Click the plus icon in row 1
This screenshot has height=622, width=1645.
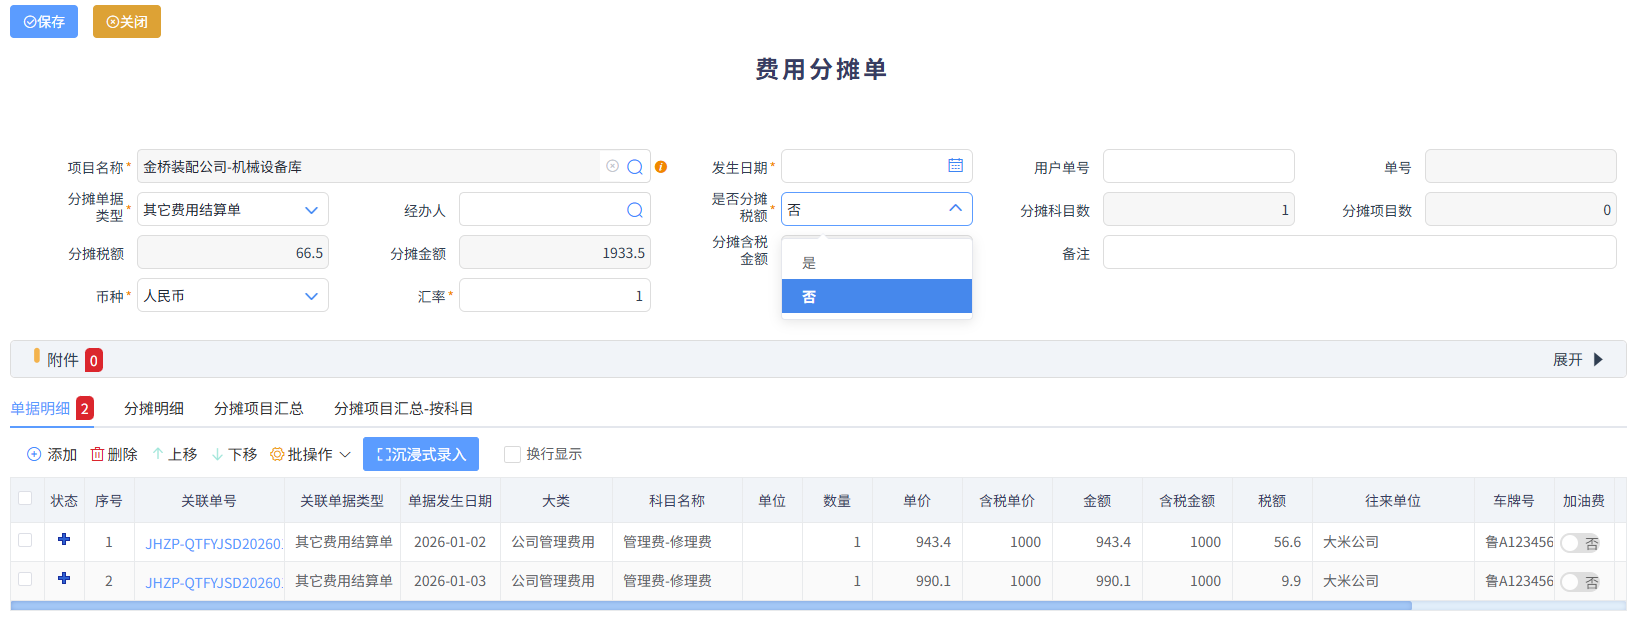click(x=64, y=539)
